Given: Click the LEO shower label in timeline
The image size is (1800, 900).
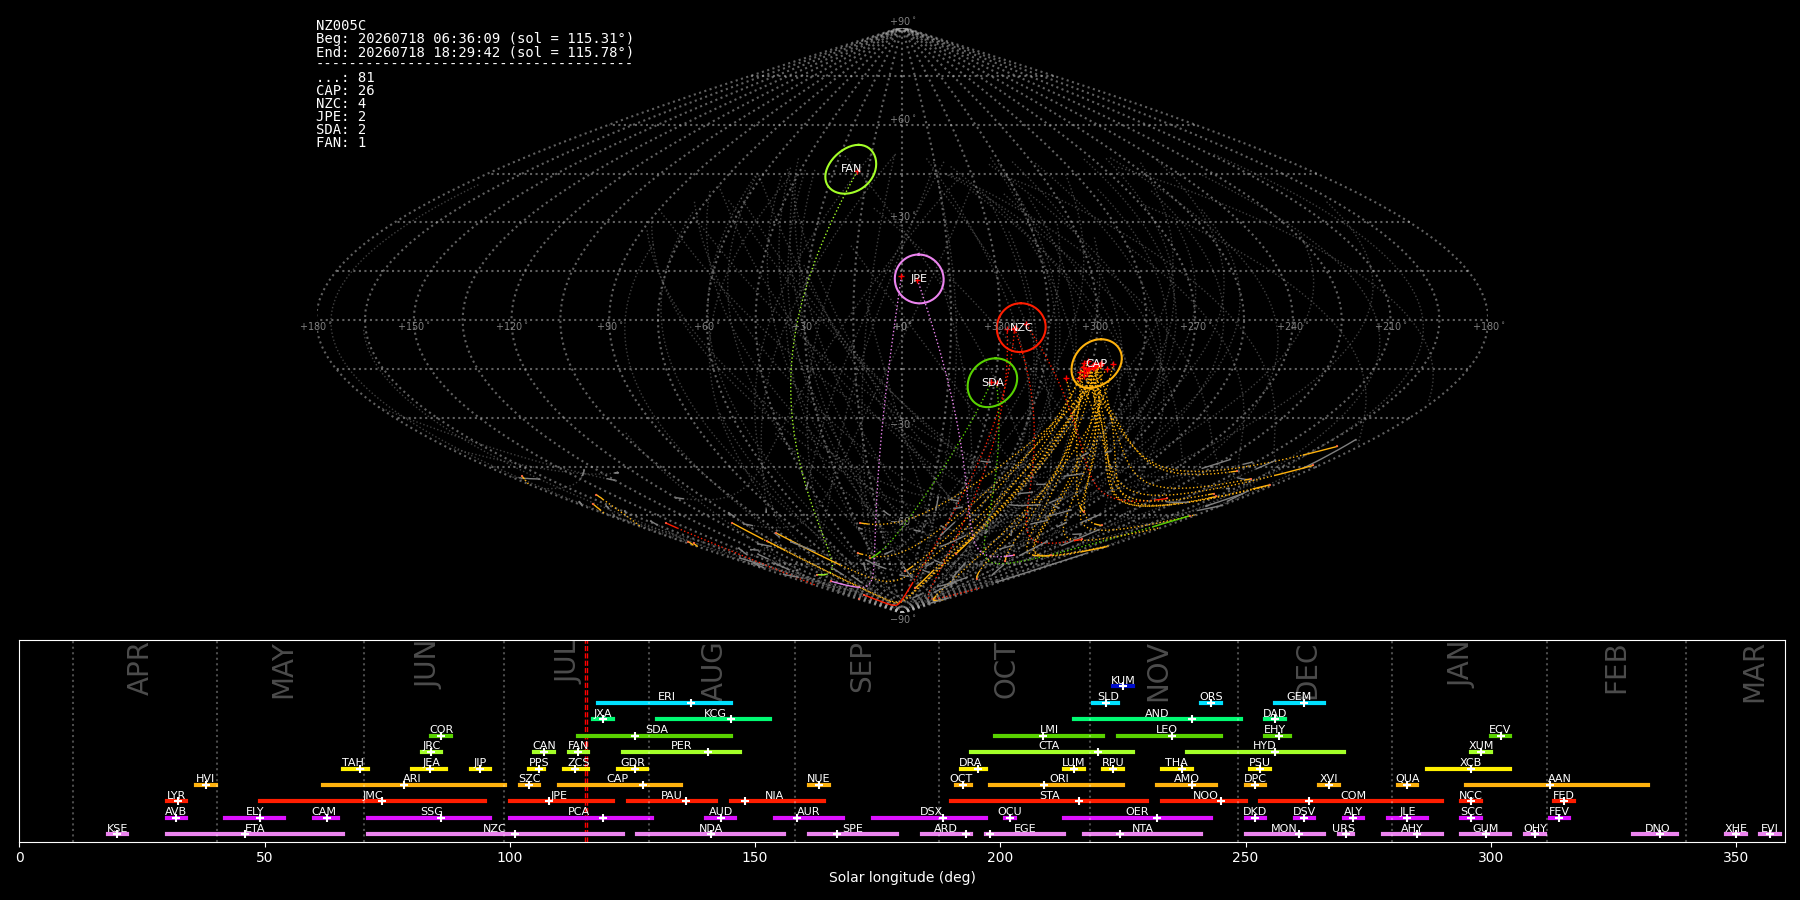Looking at the screenshot, I should coord(1167,730).
